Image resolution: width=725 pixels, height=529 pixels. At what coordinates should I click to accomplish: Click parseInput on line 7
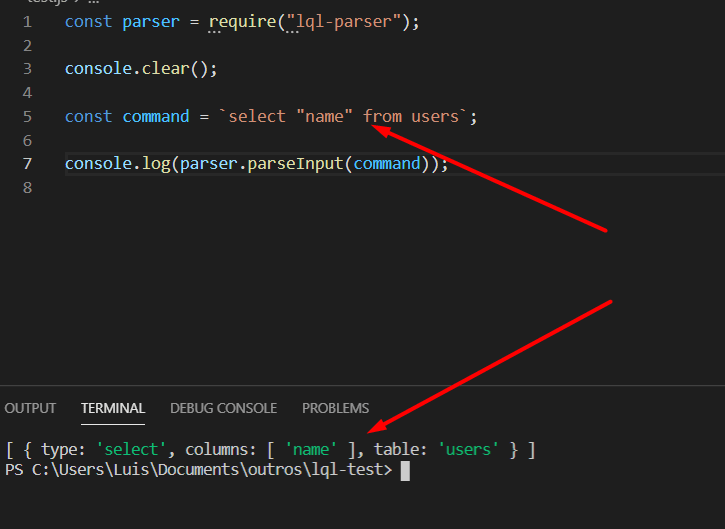[x=295, y=164]
